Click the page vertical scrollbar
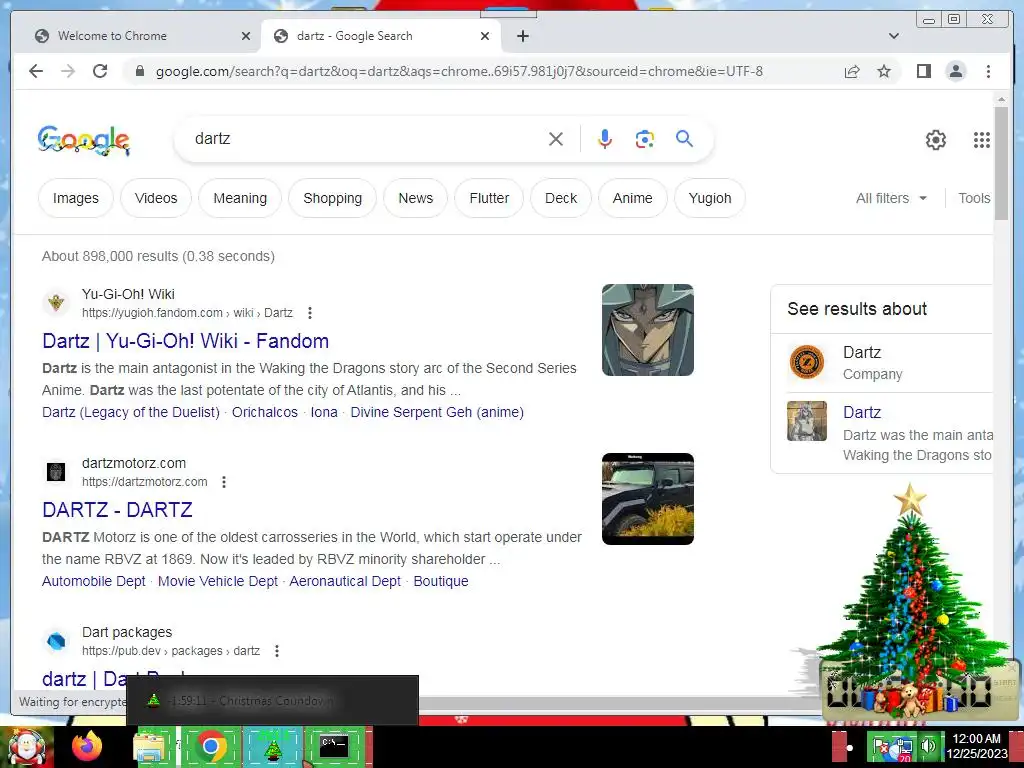Viewport: 1024px width, 768px height. 1001,163
